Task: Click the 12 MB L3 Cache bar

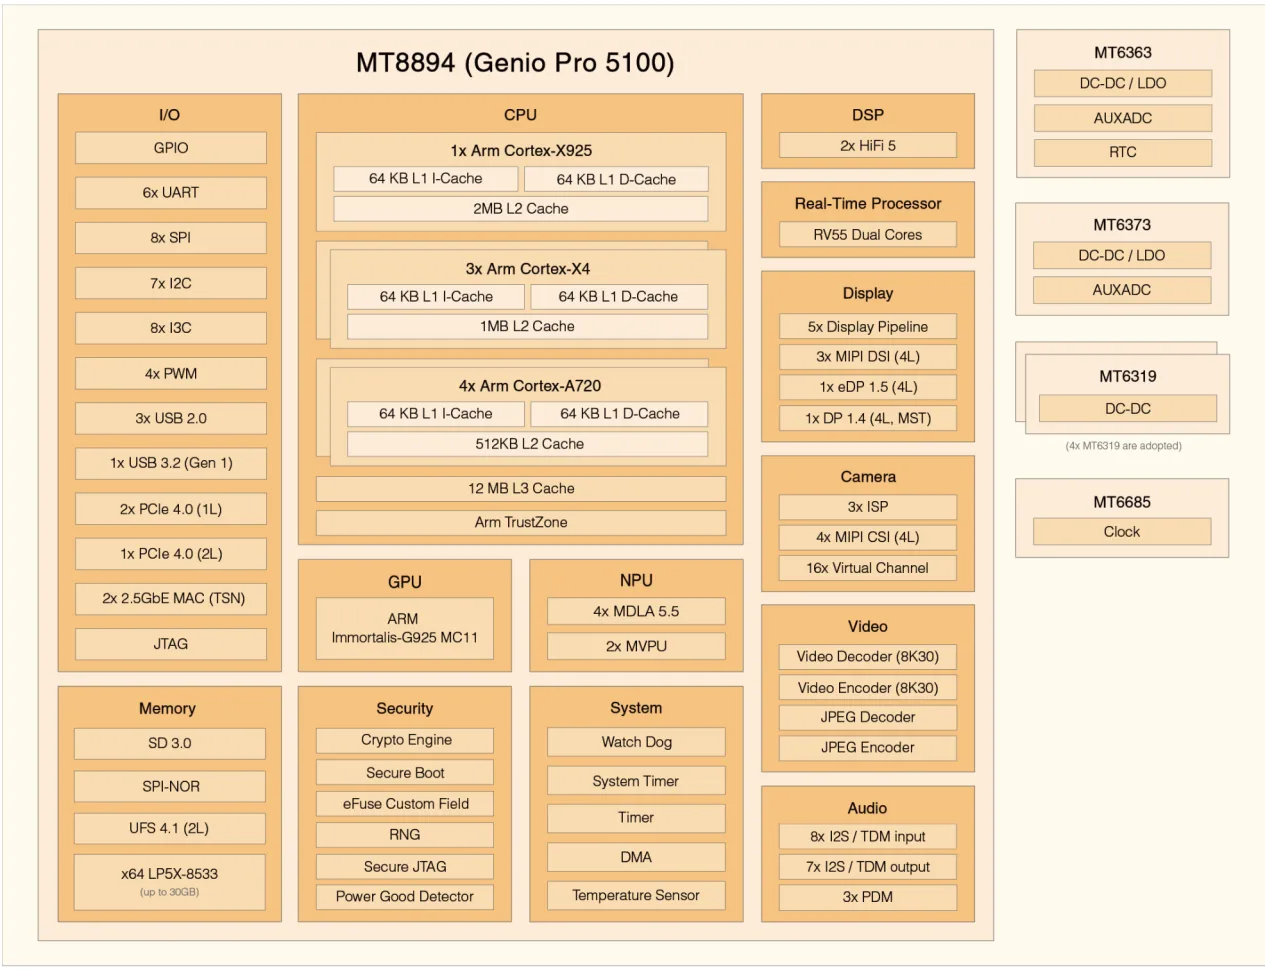Action: pos(521,488)
